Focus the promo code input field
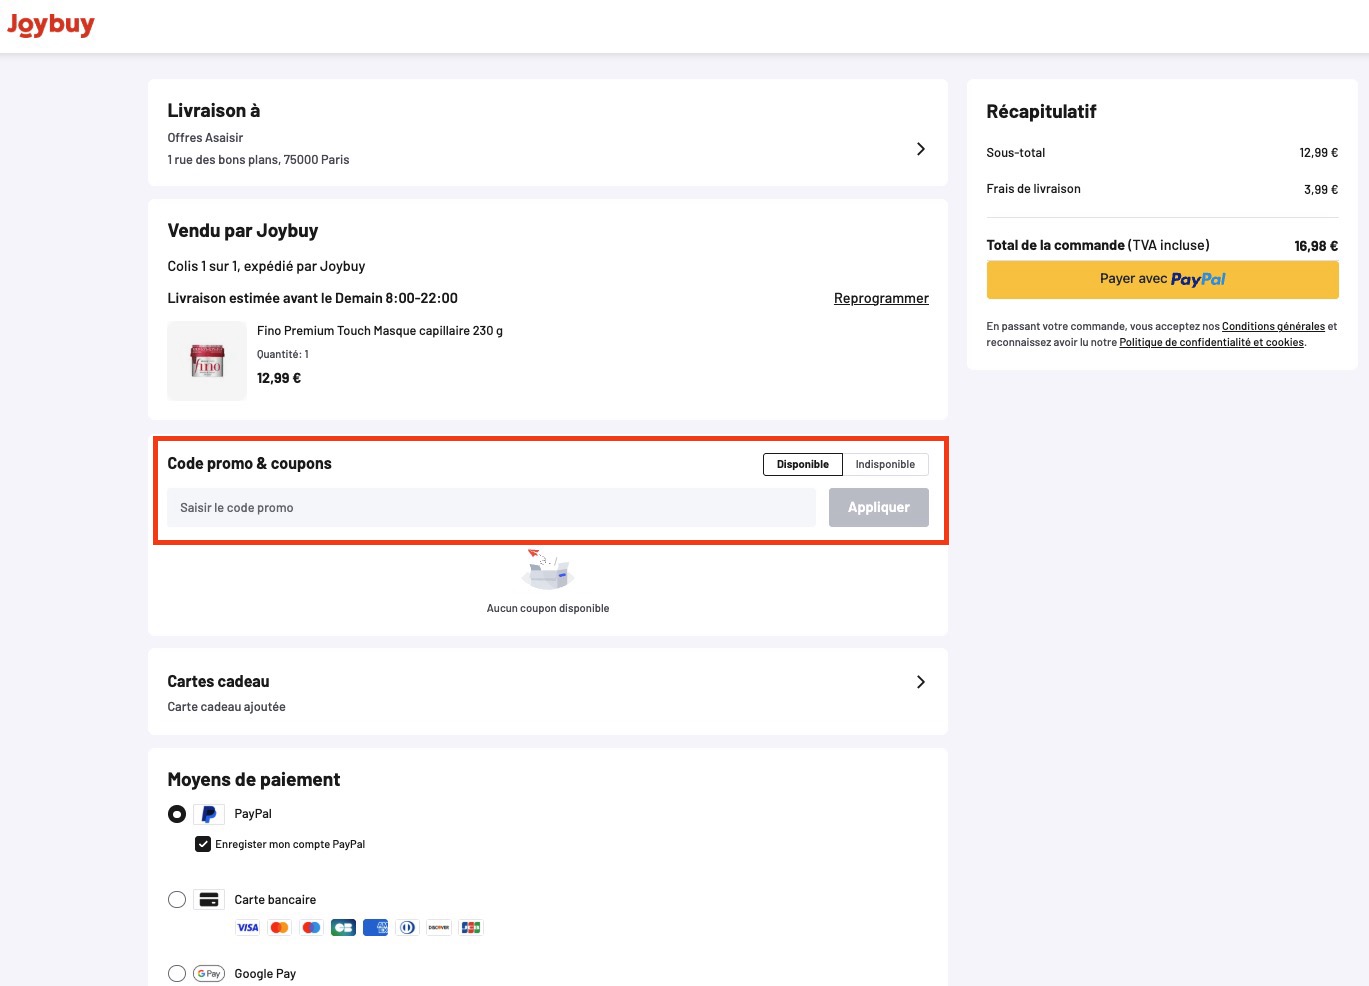 [x=491, y=508]
